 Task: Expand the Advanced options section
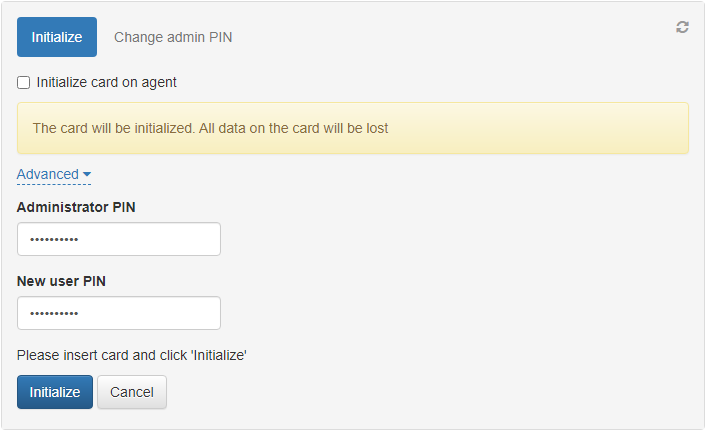coord(48,174)
